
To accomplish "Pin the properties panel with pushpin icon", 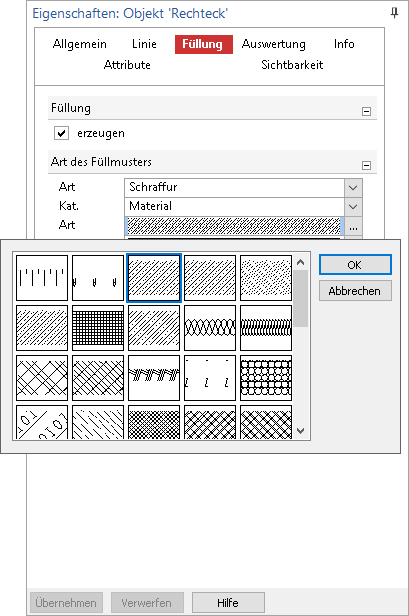I will (394, 13).
